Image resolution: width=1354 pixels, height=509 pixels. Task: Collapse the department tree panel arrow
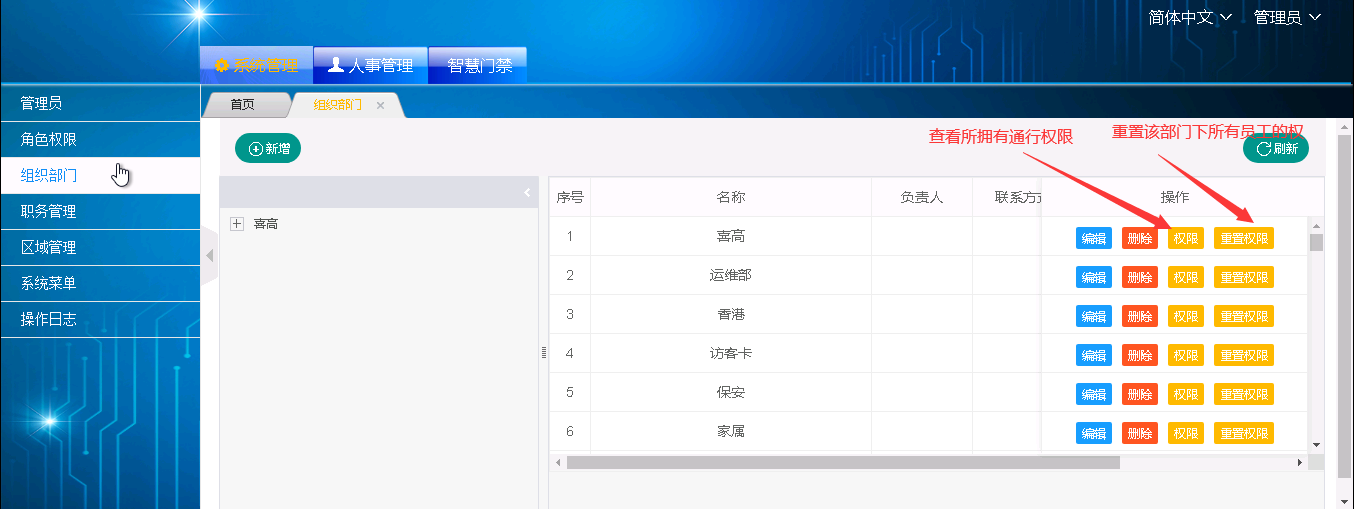pyautogui.click(x=527, y=192)
